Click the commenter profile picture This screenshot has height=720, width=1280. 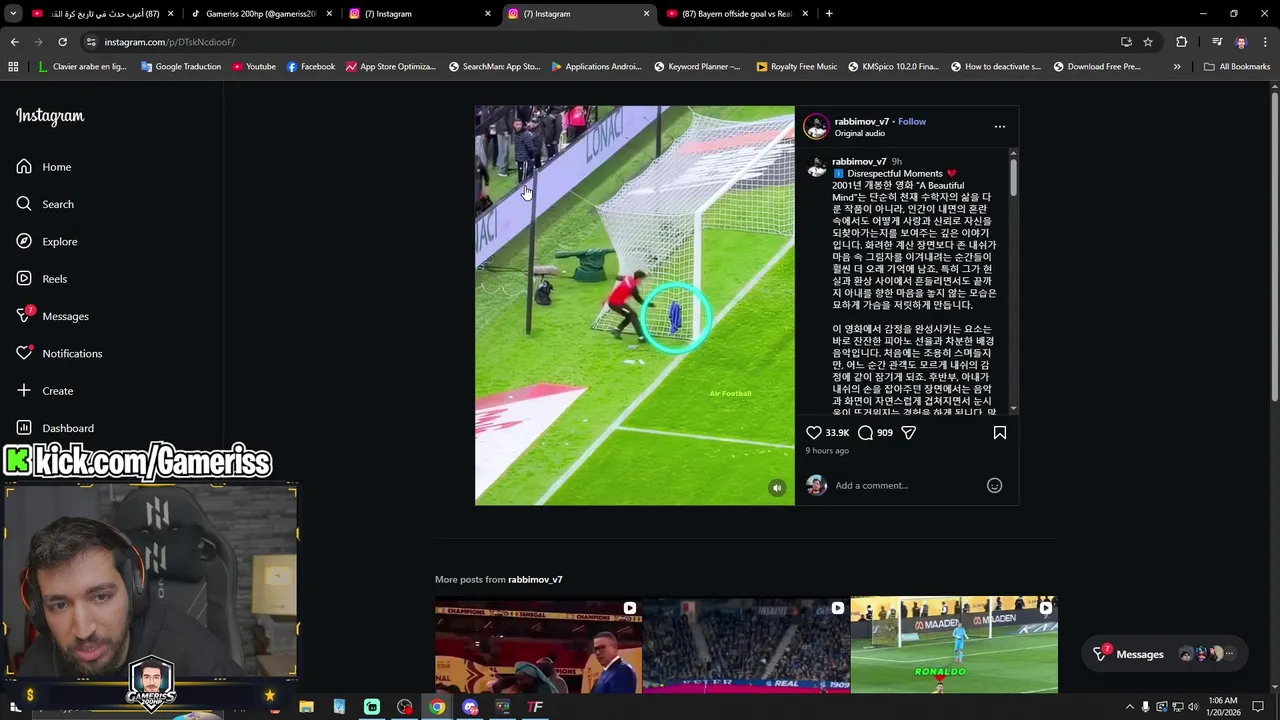click(x=817, y=486)
